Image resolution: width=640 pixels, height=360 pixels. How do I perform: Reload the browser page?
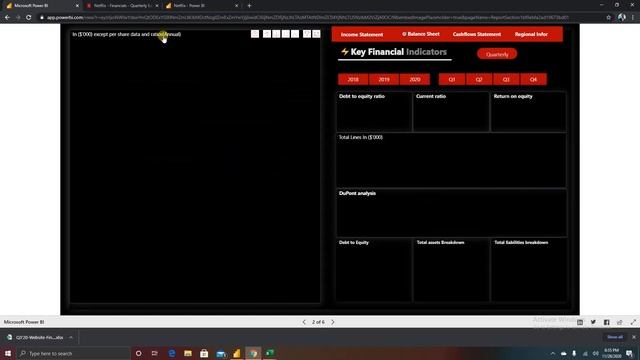pyautogui.click(x=29, y=18)
